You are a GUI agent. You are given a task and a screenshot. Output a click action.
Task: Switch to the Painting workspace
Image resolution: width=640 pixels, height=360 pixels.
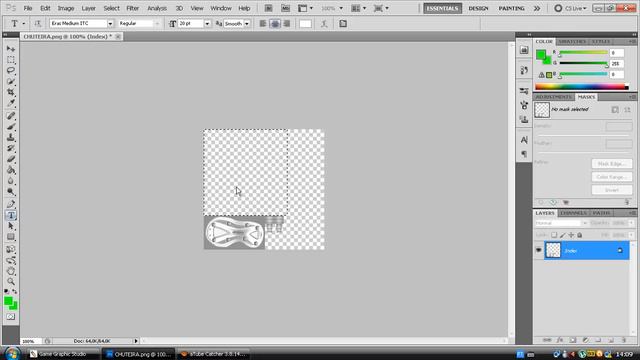[511, 8]
